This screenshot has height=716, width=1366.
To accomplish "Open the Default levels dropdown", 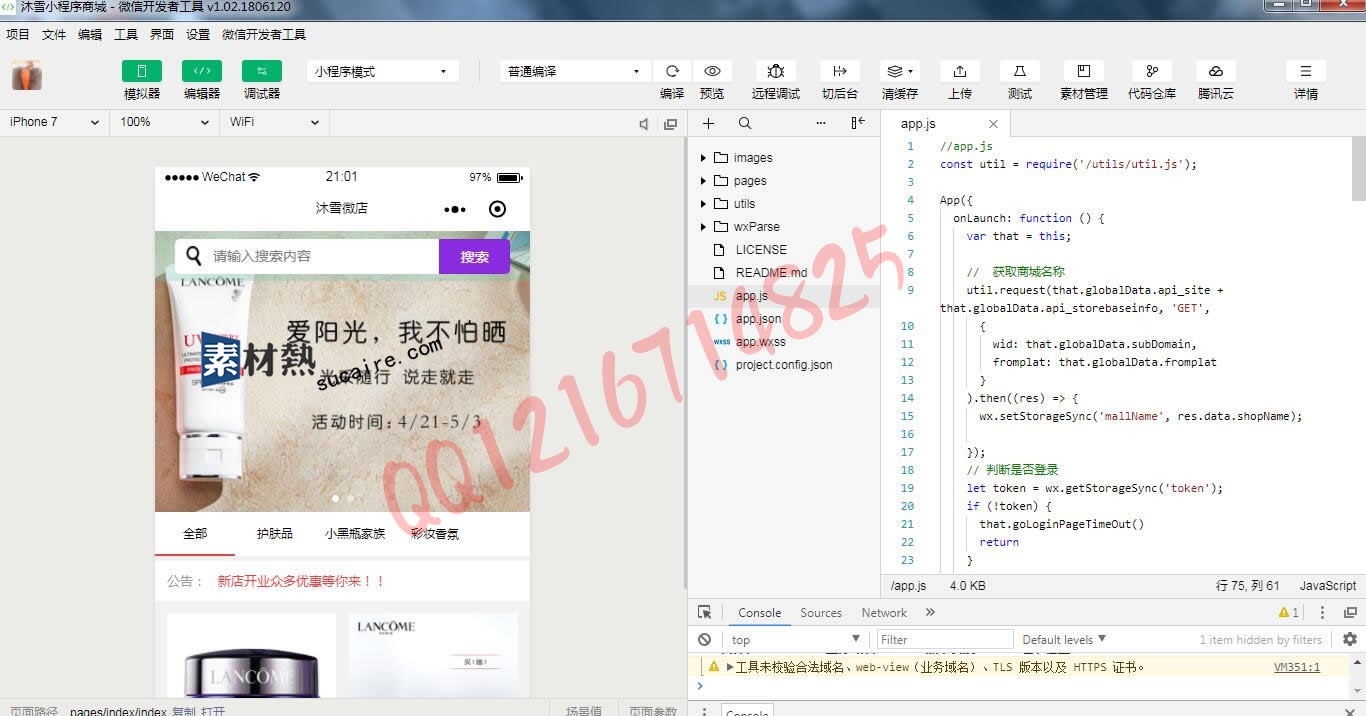I will pos(1064,640).
